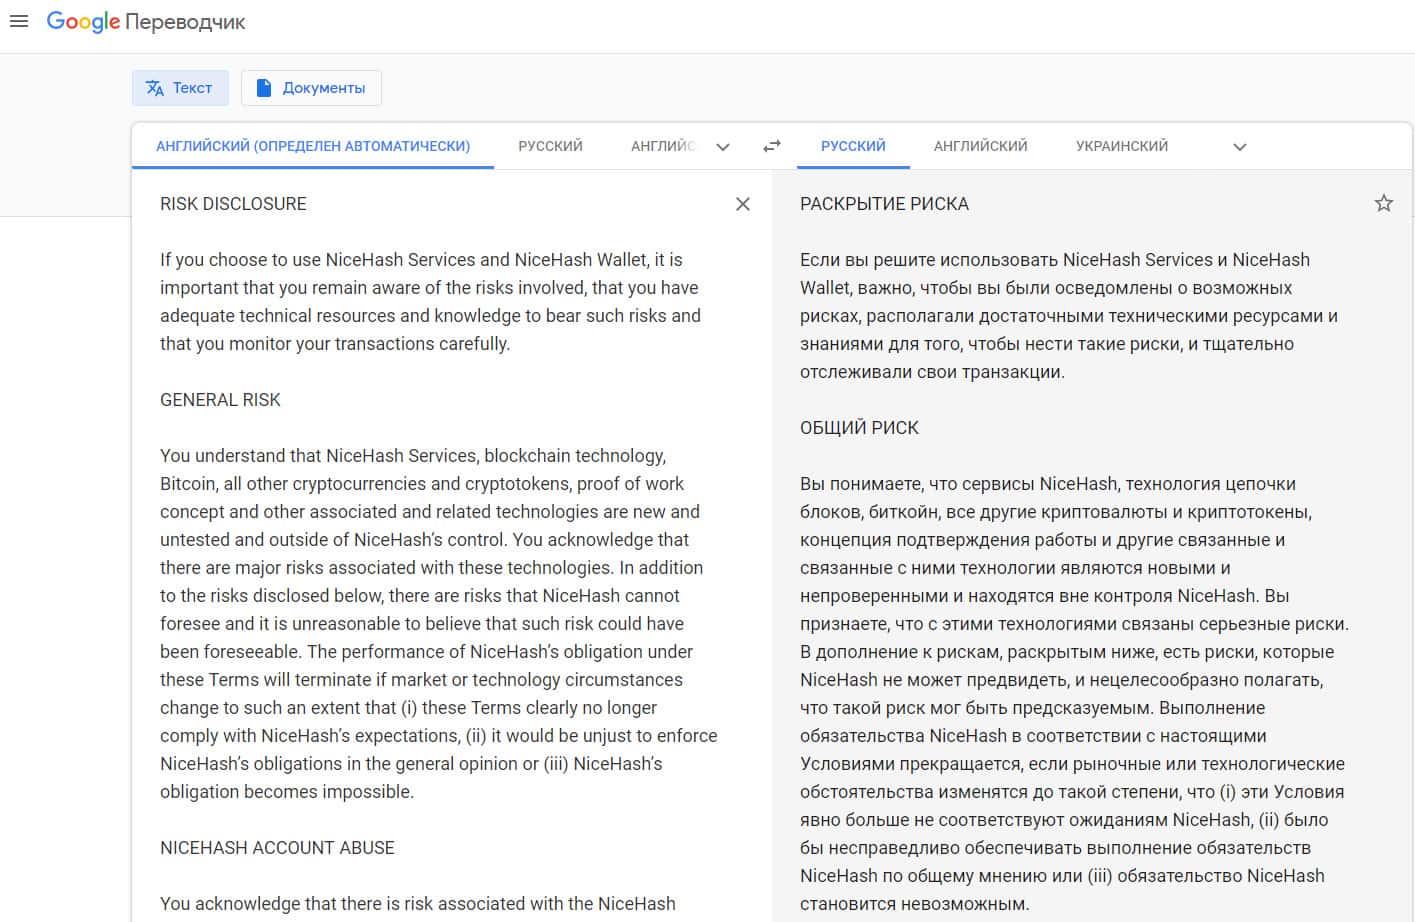
Task: Set target language to Украинский
Action: pos(1121,146)
